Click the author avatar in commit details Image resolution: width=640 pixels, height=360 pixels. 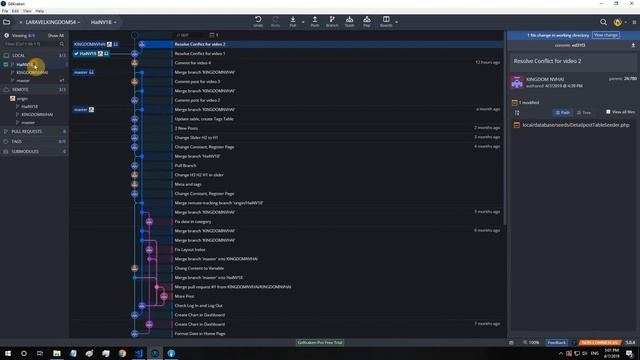[x=517, y=82]
